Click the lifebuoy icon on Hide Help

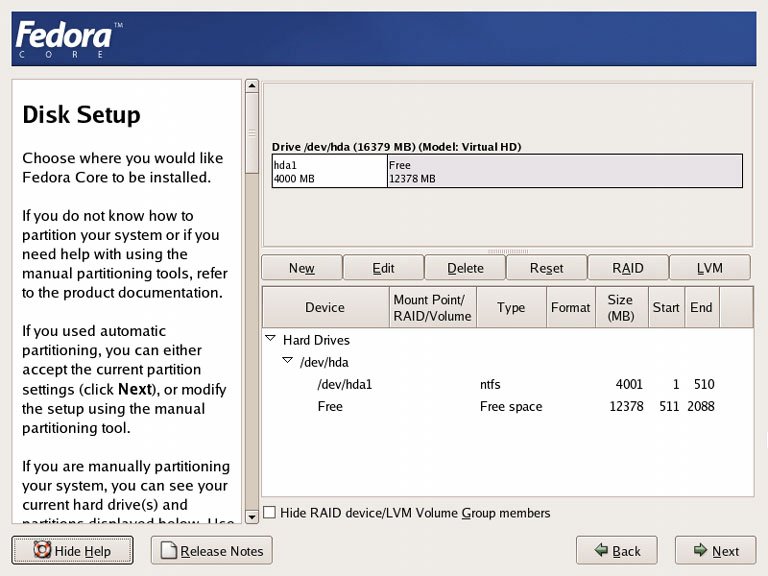[42, 550]
